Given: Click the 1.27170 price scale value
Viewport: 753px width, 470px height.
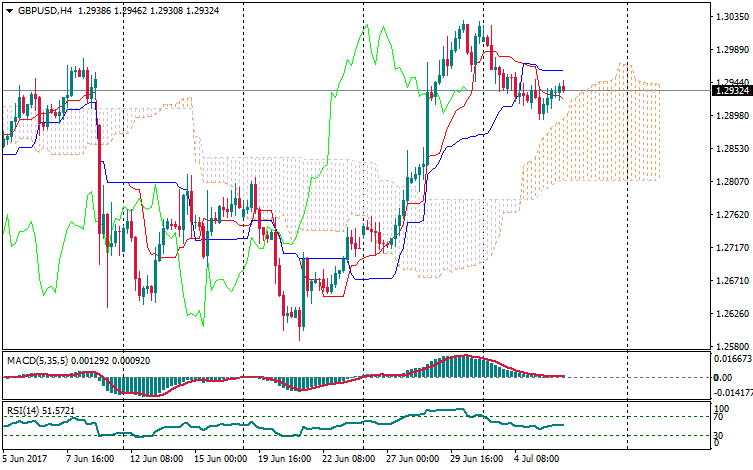Looking at the screenshot, I should 732,248.
